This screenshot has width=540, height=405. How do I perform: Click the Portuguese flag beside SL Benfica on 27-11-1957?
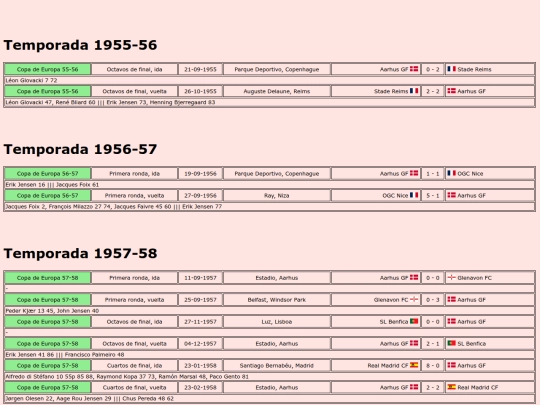click(x=414, y=321)
